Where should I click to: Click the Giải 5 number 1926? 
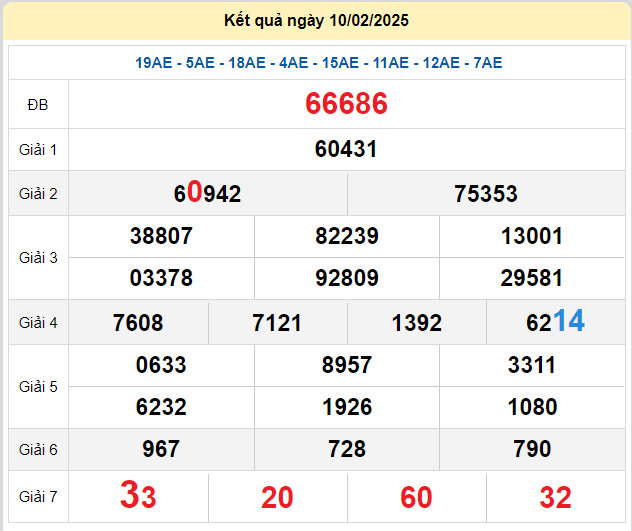coord(347,407)
